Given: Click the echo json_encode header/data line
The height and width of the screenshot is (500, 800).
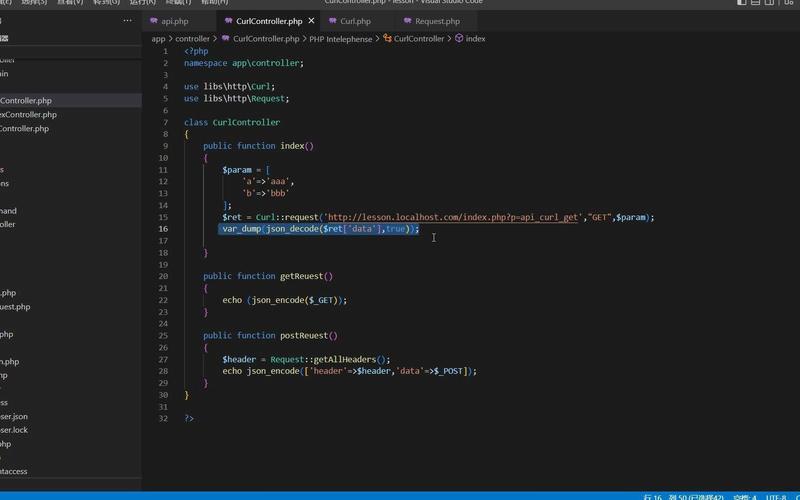Looking at the screenshot, I should pos(349,371).
